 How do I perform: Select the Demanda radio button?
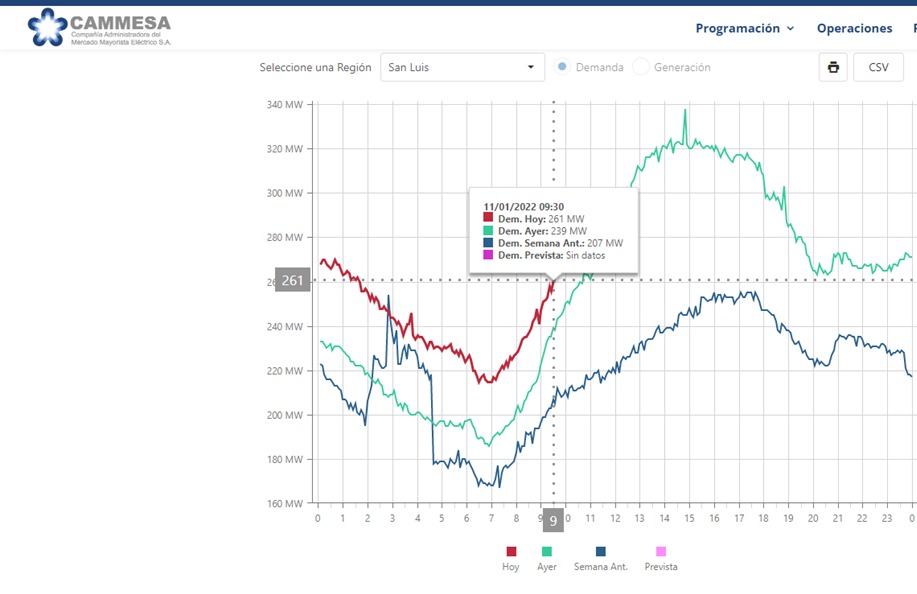[x=562, y=67]
